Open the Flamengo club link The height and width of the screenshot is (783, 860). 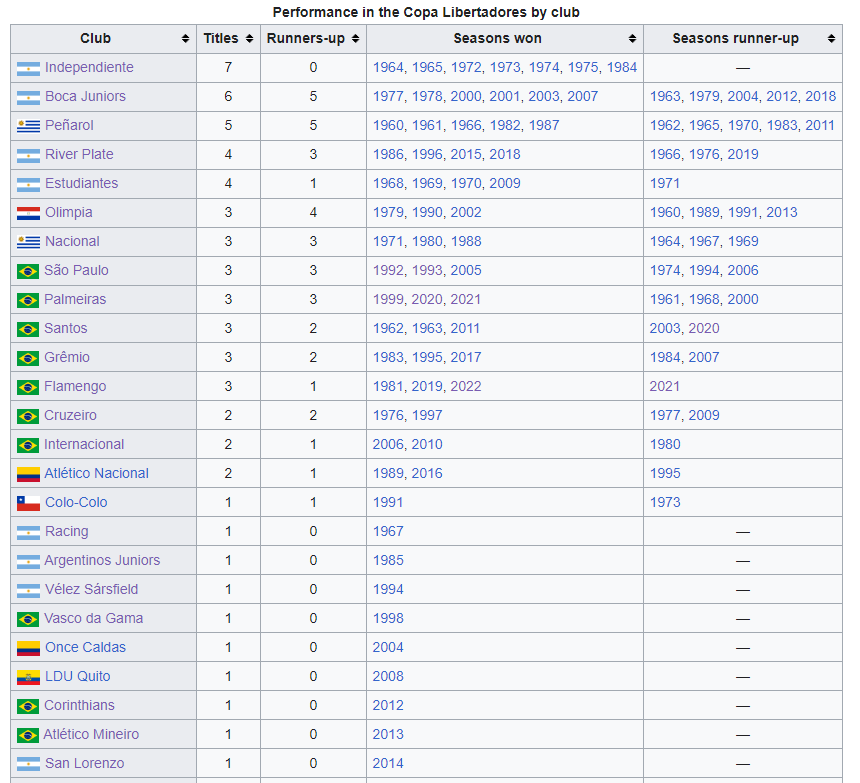pos(75,387)
